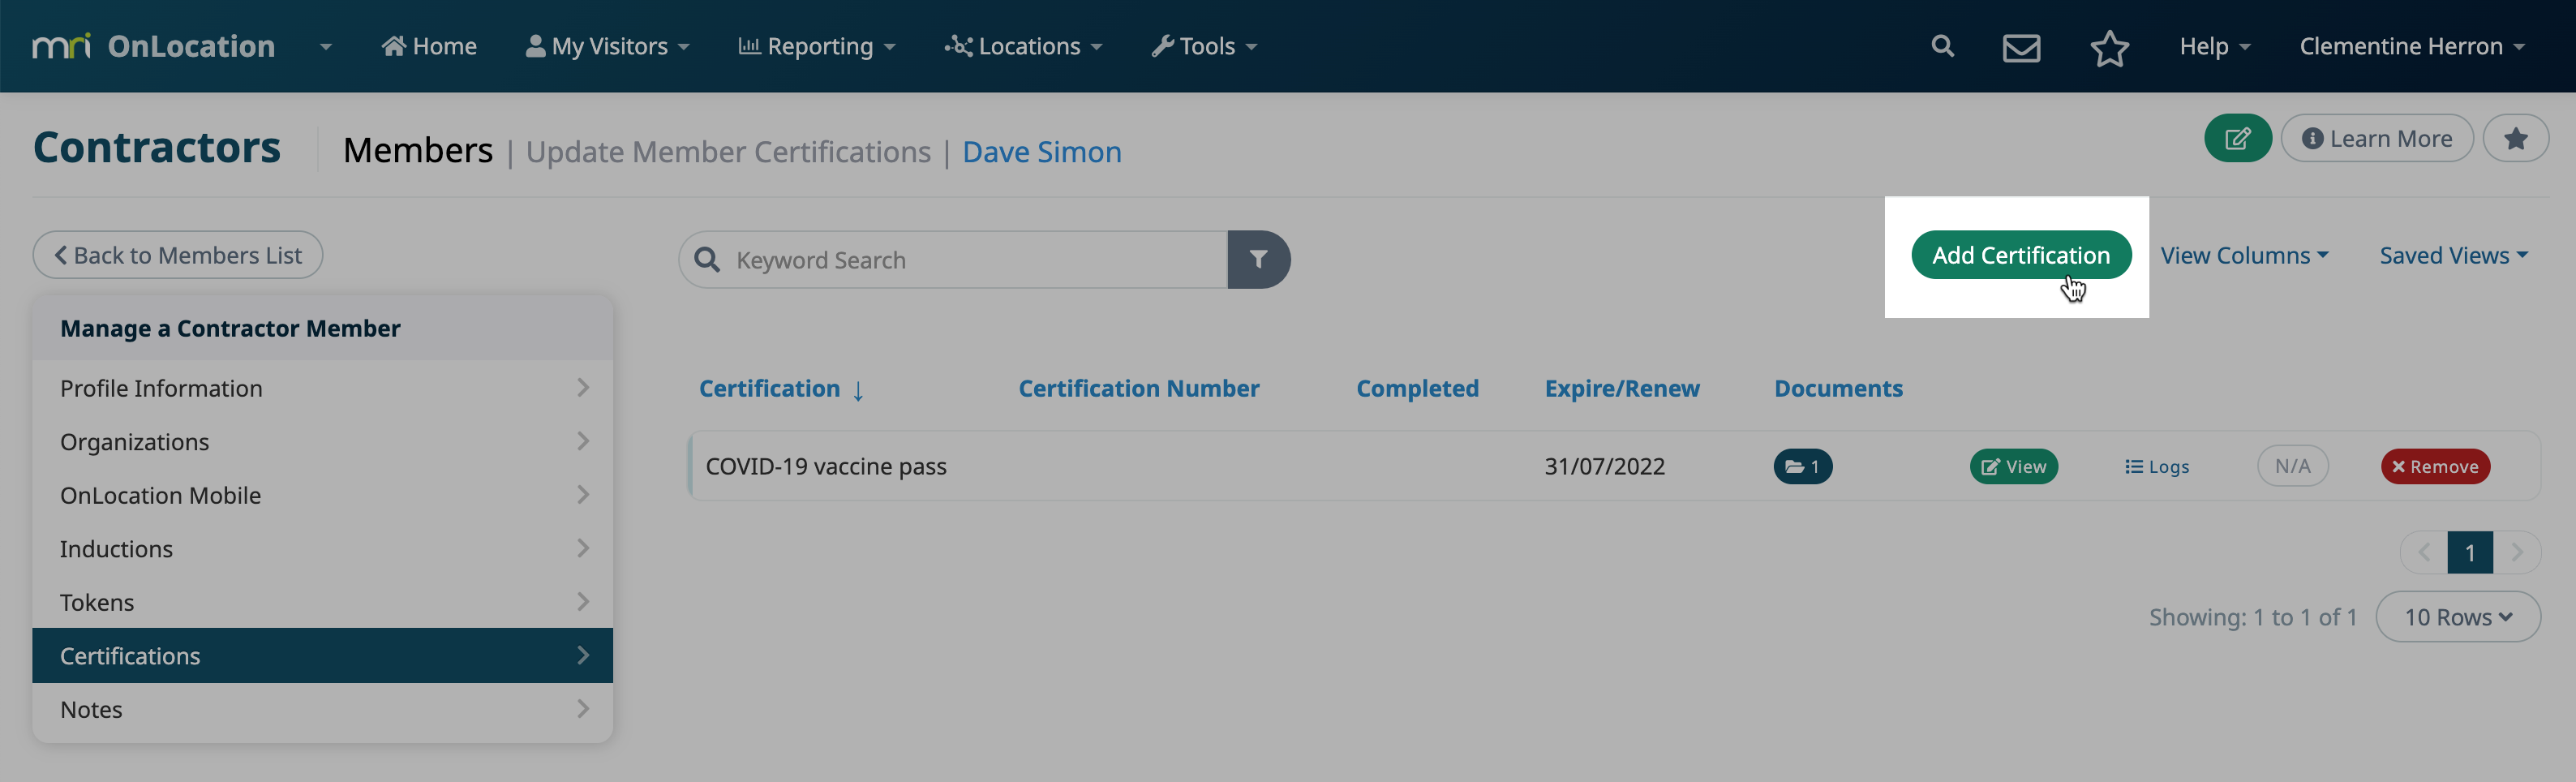Click the MRI OnLocation logo
Image resolution: width=2576 pixels, height=782 pixels.
[x=153, y=46]
